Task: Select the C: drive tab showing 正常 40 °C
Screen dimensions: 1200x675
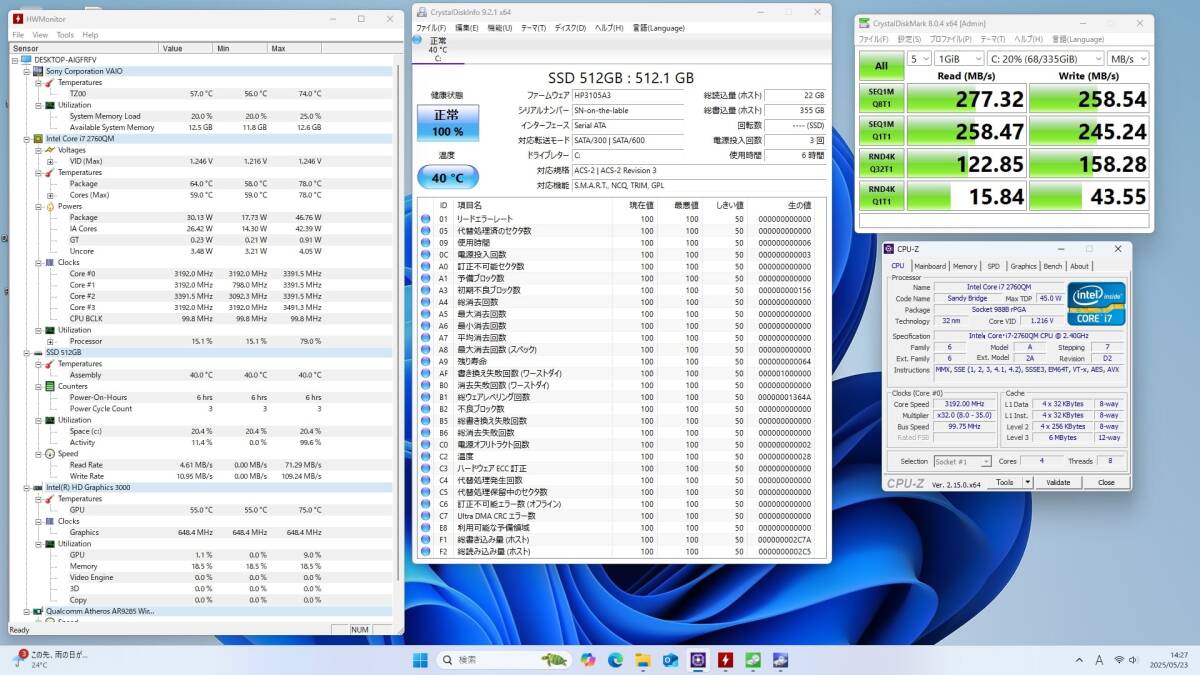Action: click(437, 48)
